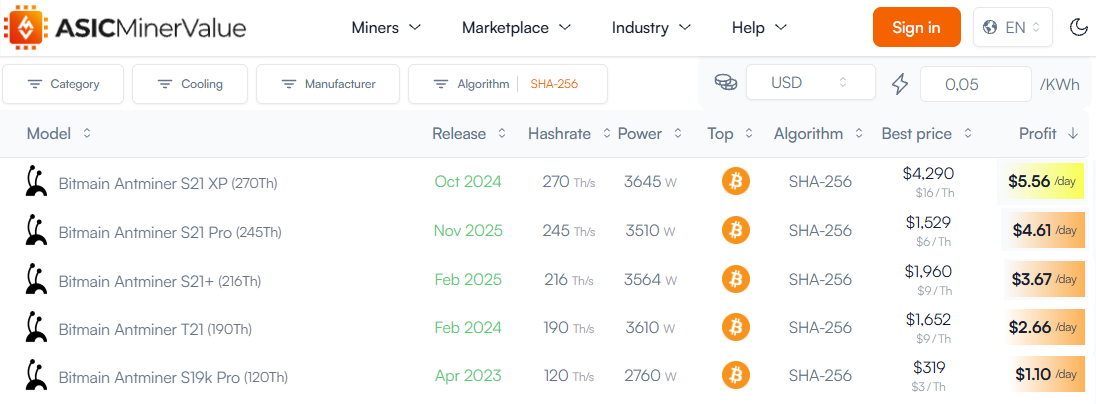Click the lightning bolt electricity icon

[900, 83]
